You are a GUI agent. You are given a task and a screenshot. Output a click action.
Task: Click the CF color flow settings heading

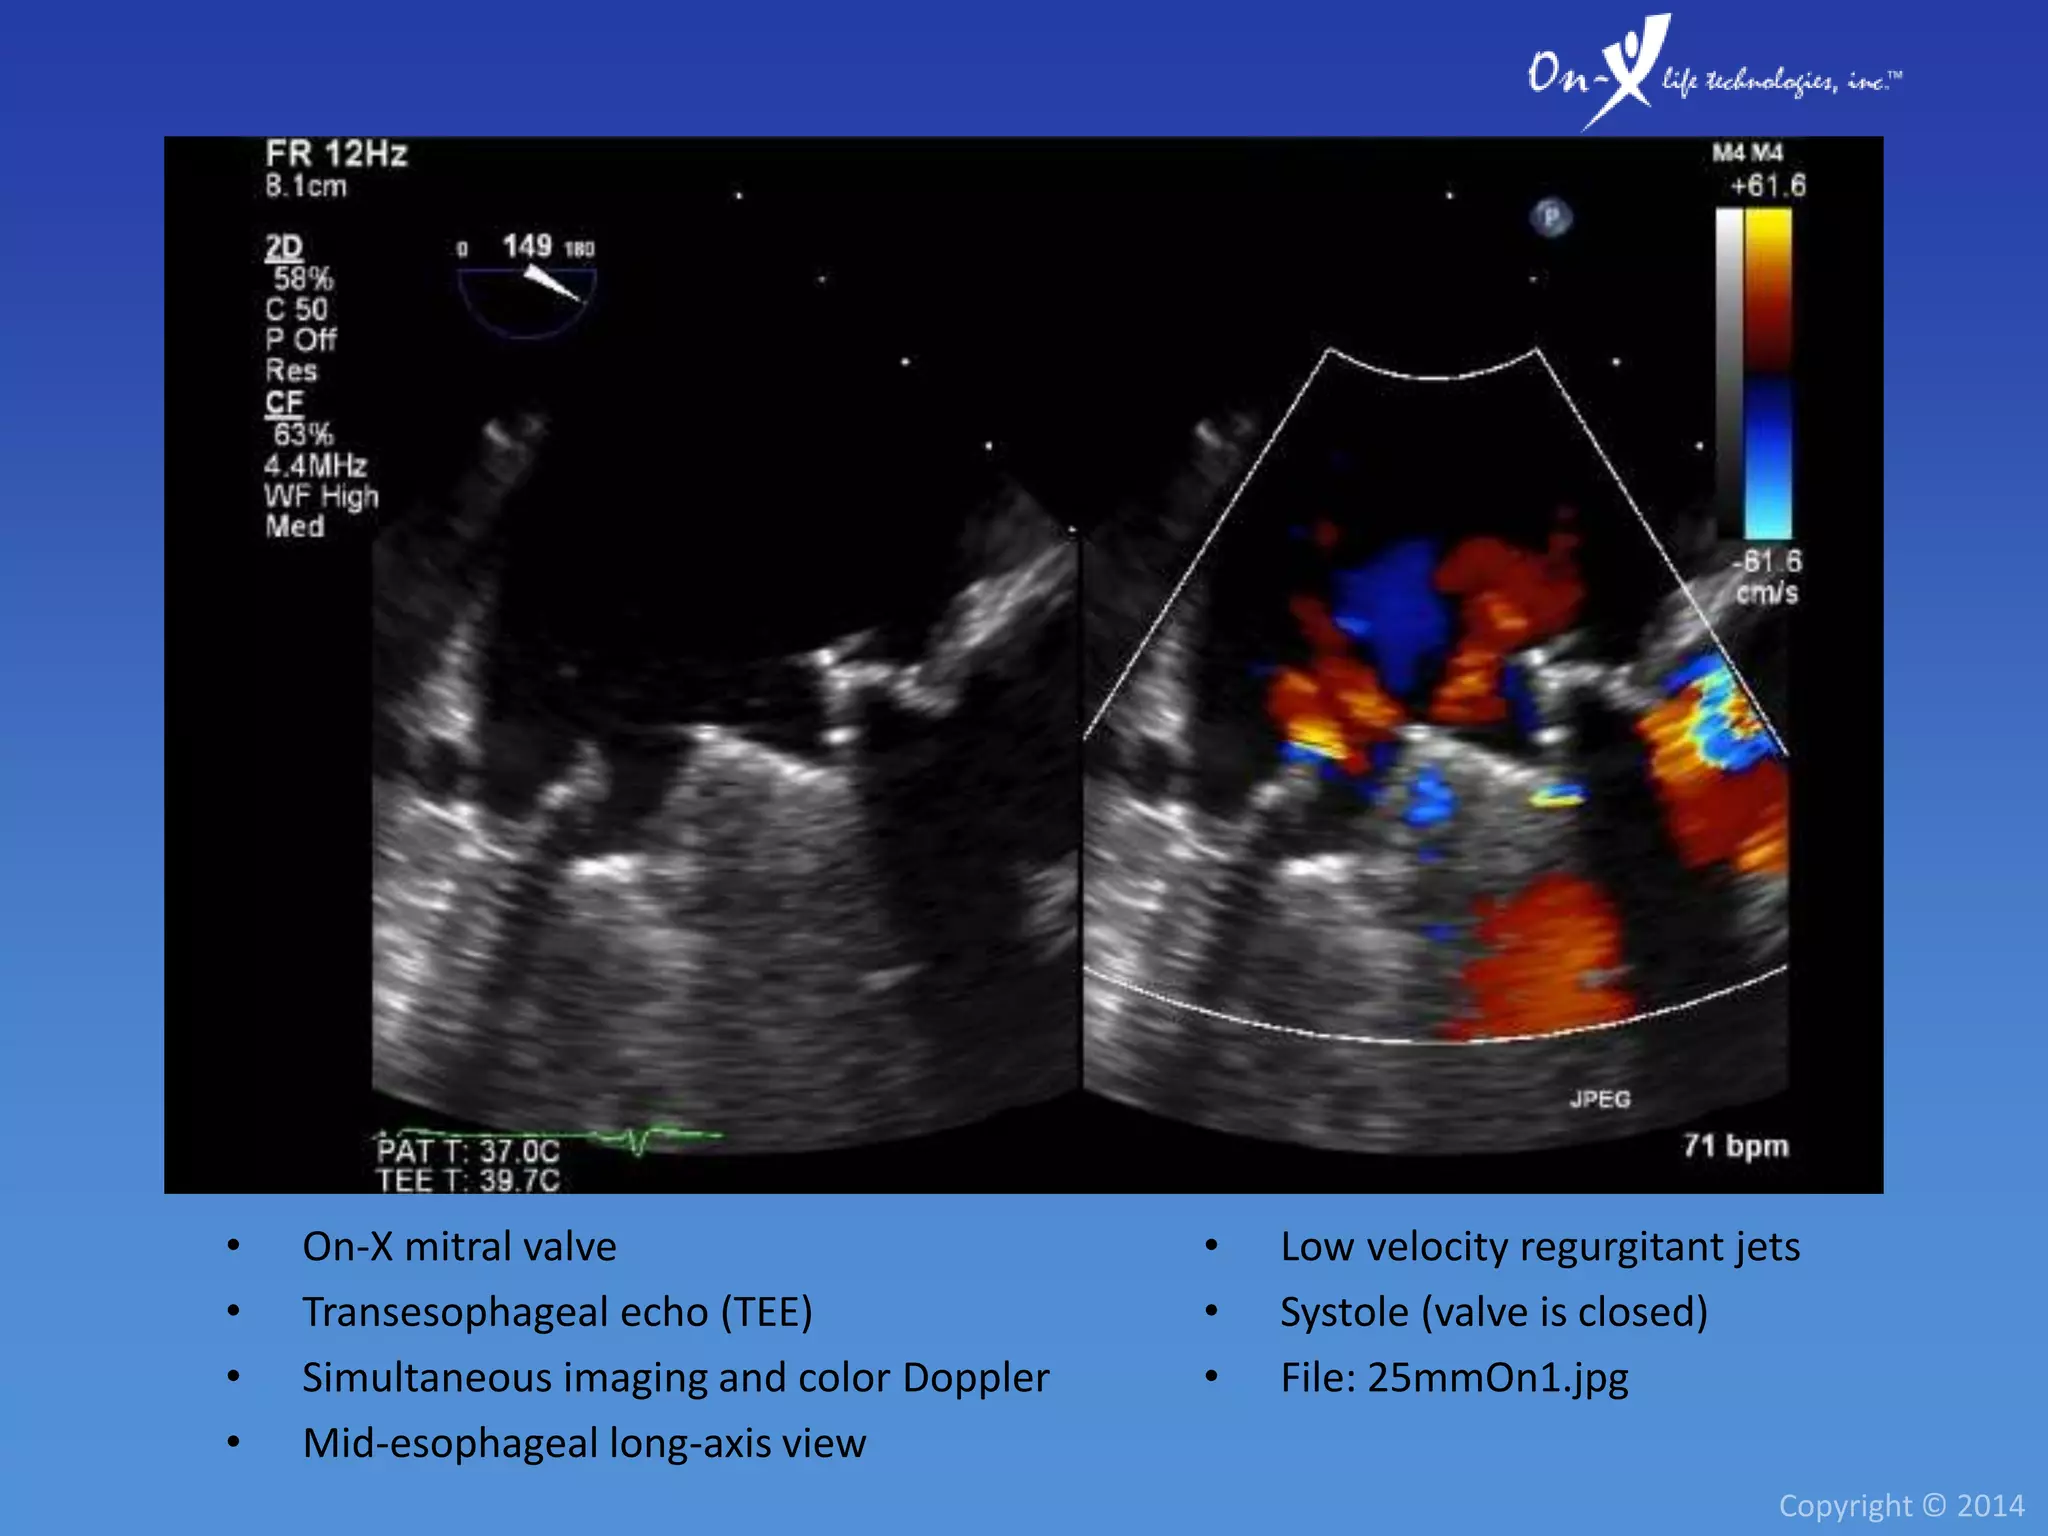[x=284, y=402]
